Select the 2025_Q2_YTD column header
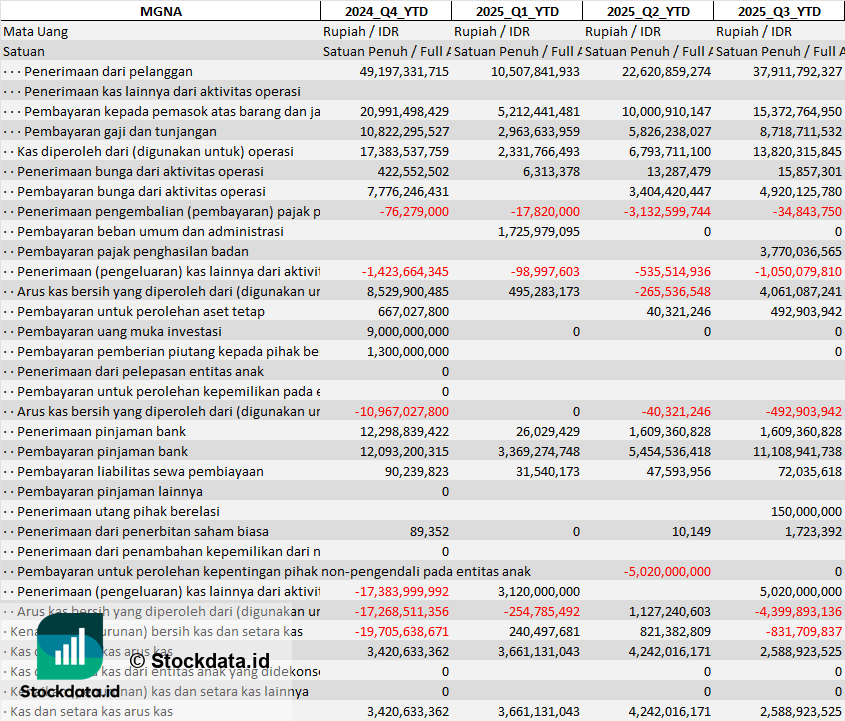This screenshot has width=845, height=721. [x=648, y=11]
